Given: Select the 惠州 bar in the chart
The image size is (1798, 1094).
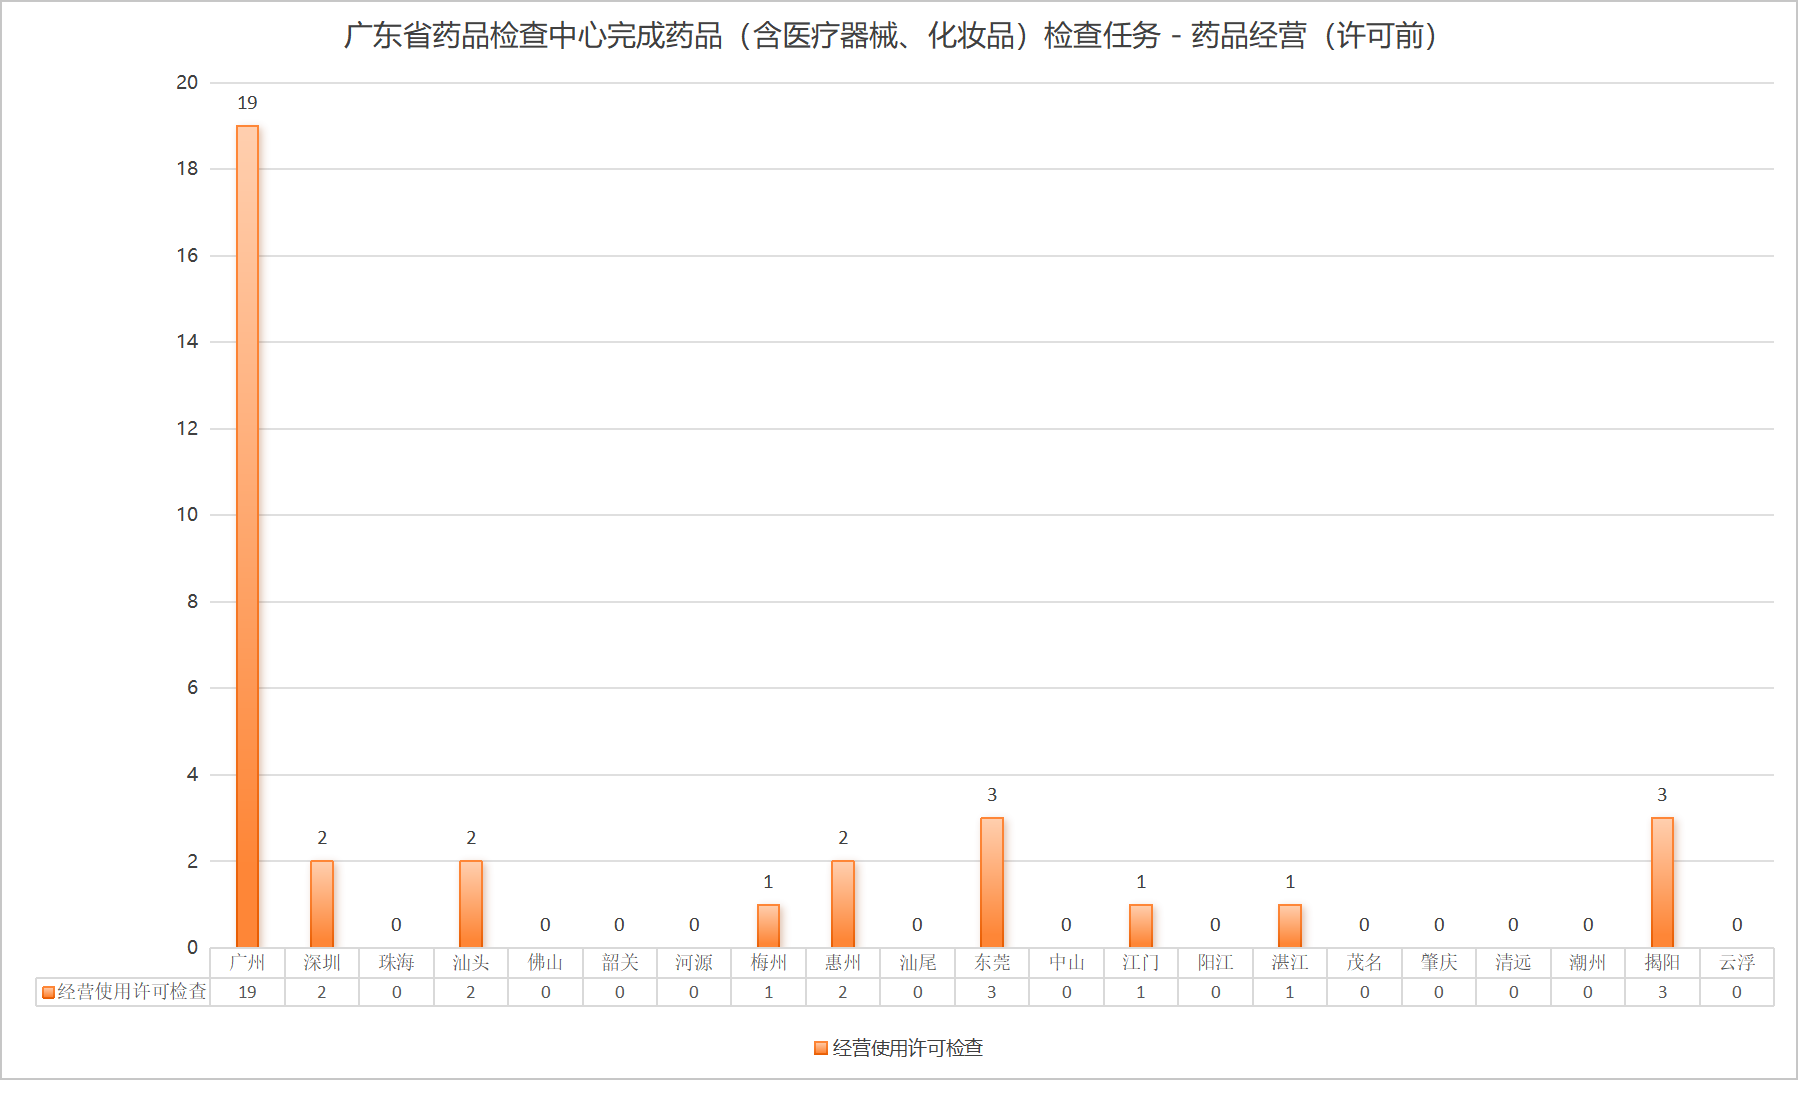Looking at the screenshot, I should click(x=843, y=904).
